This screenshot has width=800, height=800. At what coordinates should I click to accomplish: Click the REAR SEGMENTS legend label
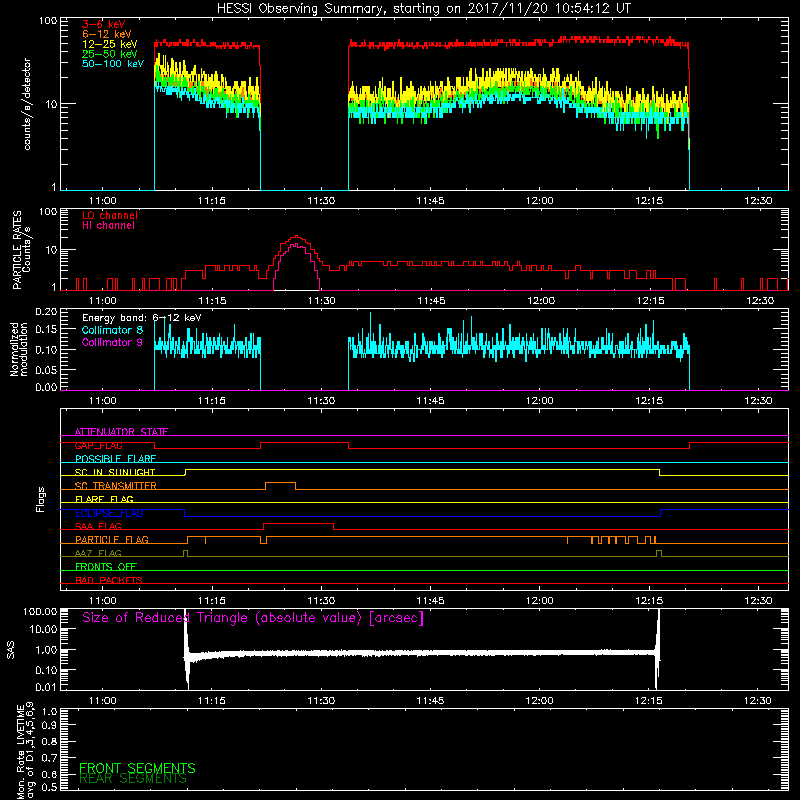coord(133,779)
